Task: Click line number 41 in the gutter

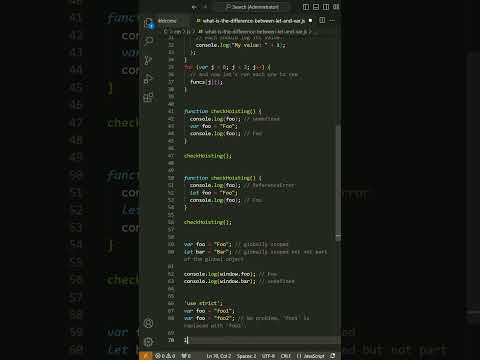Action: (x=171, y=111)
